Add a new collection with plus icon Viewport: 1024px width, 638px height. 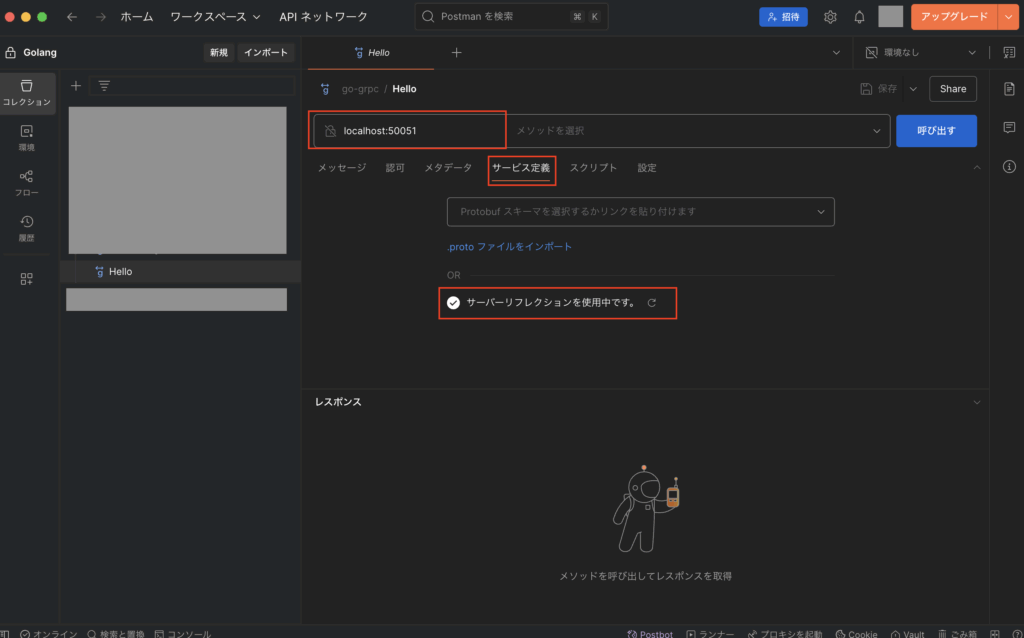click(76, 86)
